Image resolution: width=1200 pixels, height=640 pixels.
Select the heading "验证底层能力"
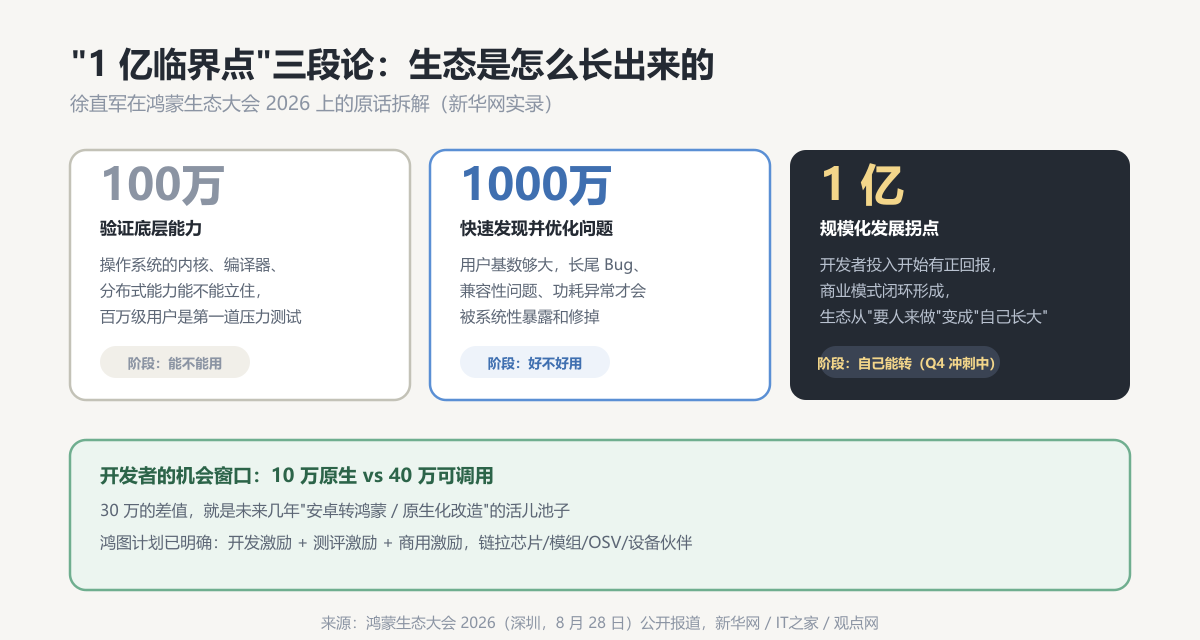151,229
